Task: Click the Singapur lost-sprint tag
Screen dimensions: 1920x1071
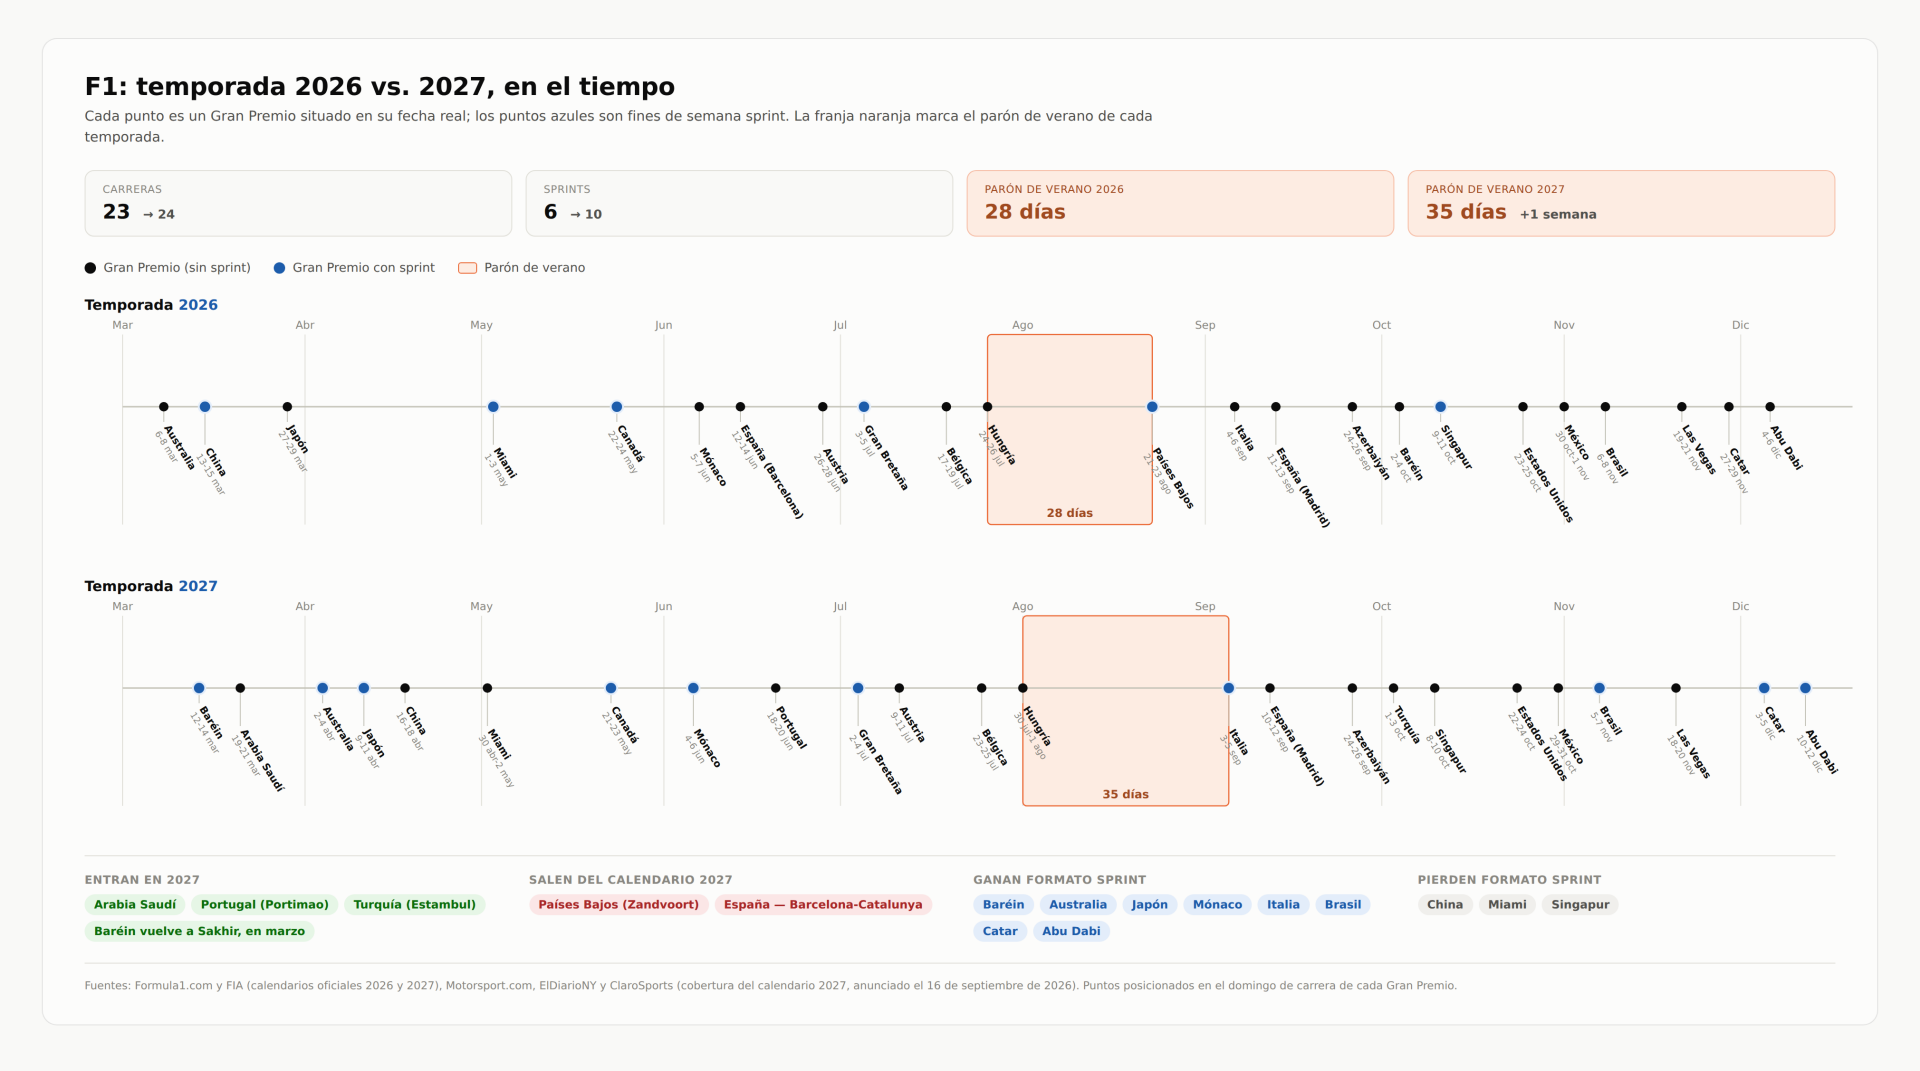Action: pyautogui.click(x=1580, y=905)
